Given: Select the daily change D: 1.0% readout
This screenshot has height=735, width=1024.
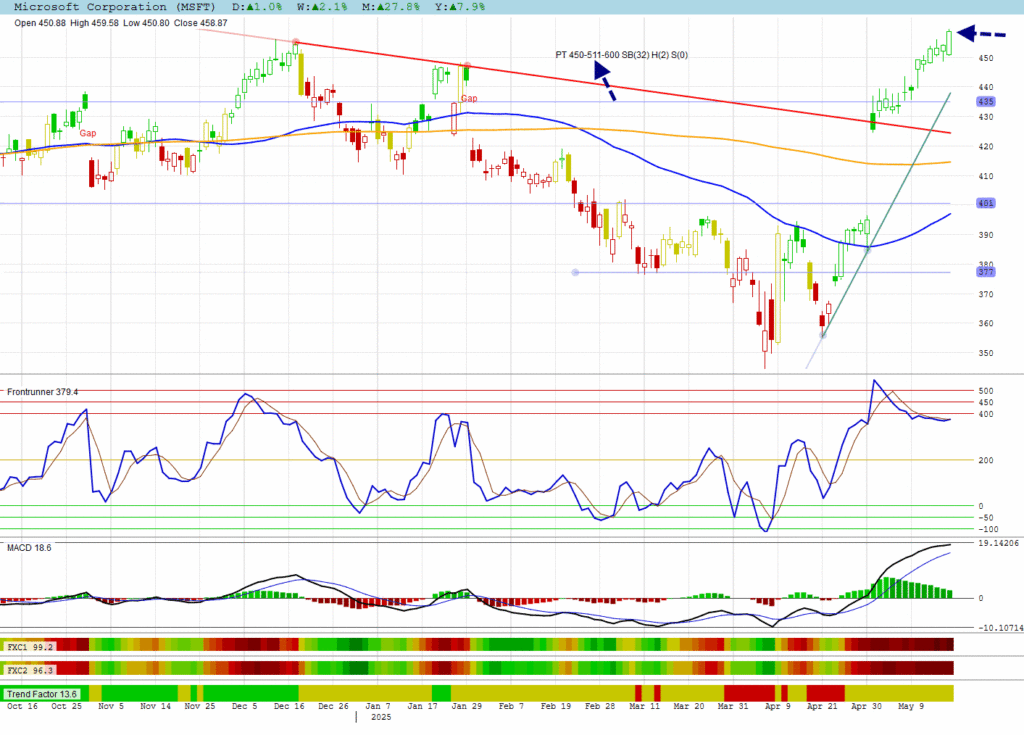Looking at the screenshot, I should 257,7.
